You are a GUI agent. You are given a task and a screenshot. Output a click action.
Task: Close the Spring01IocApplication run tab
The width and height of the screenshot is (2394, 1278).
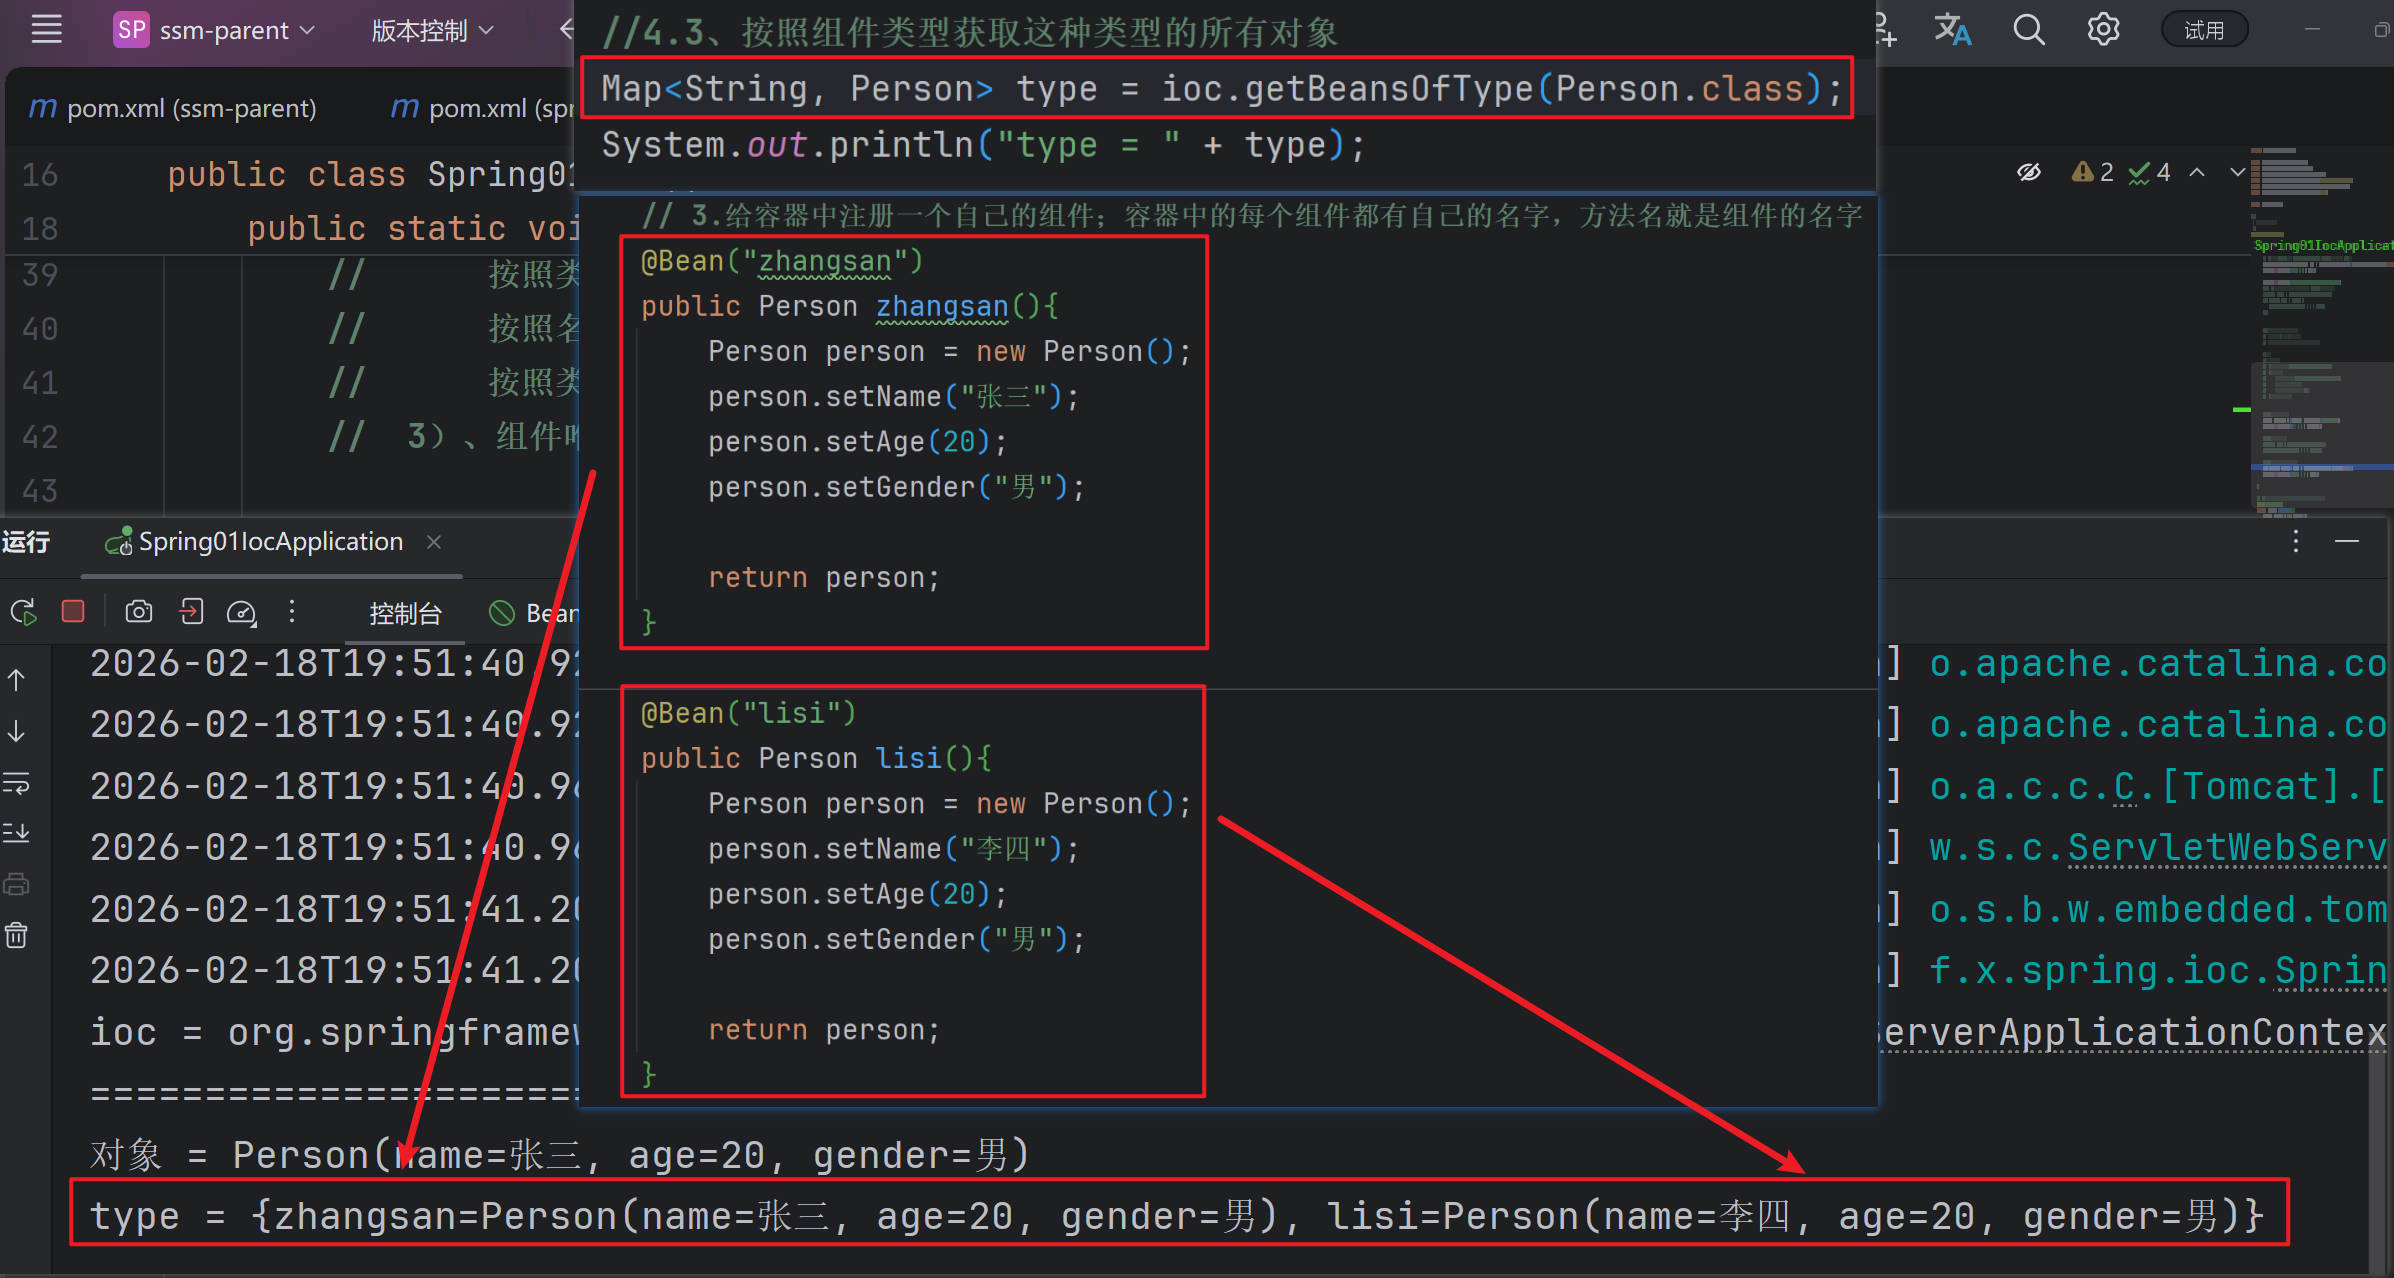[434, 542]
